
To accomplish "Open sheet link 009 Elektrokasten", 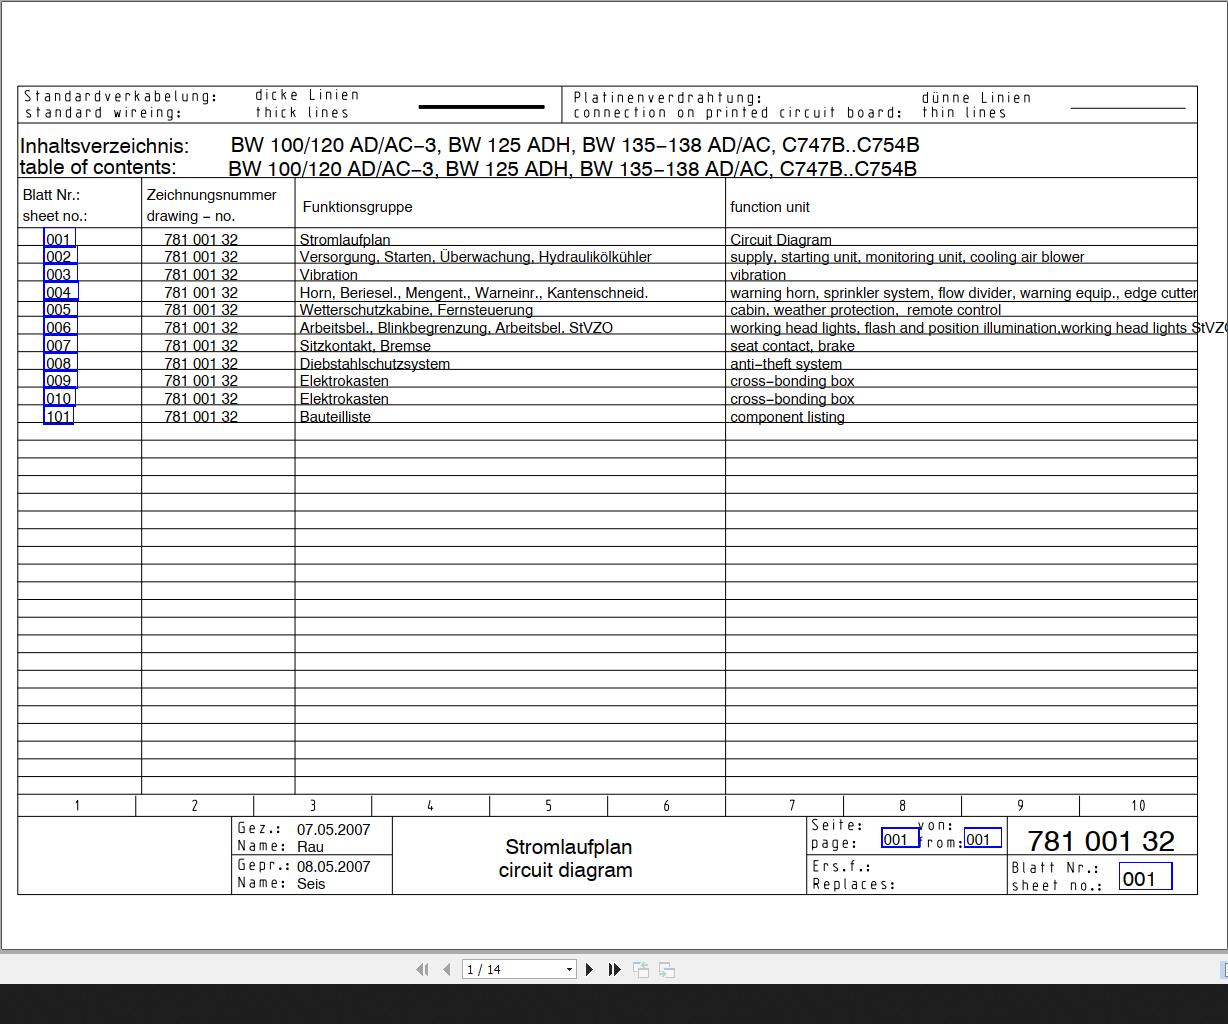I will pos(60,380).
